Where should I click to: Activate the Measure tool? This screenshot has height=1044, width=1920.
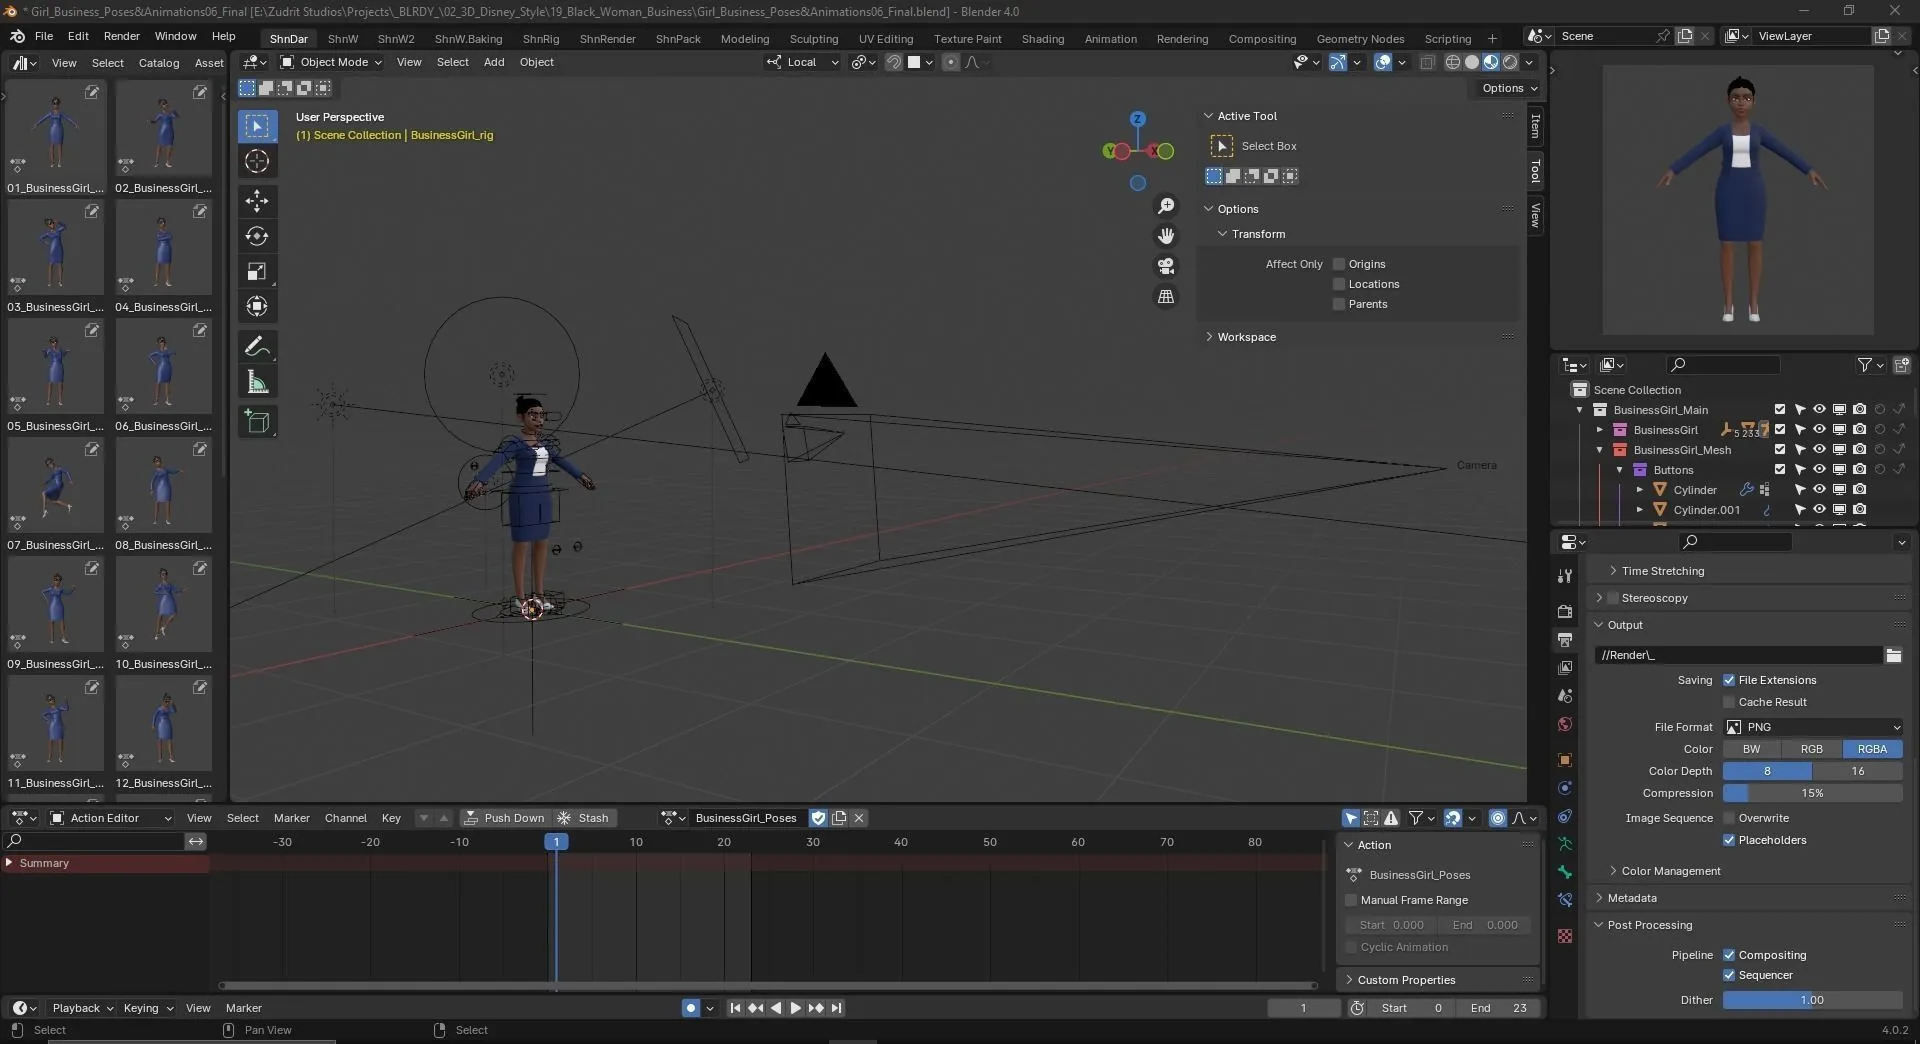257,380
